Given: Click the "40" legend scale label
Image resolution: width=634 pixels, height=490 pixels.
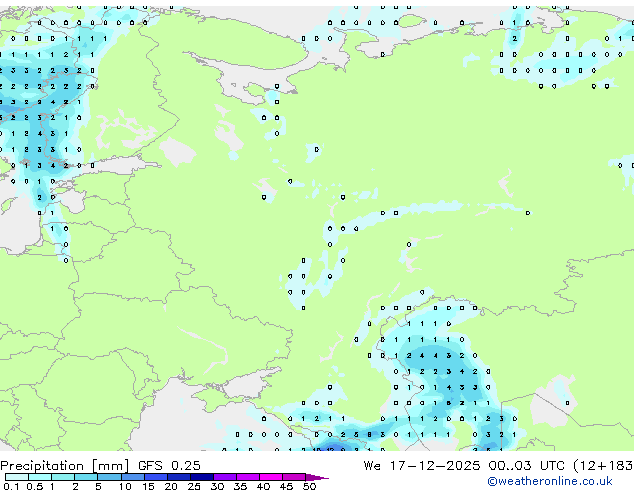Looking at the screenshot, I should [x=263, y=486].
